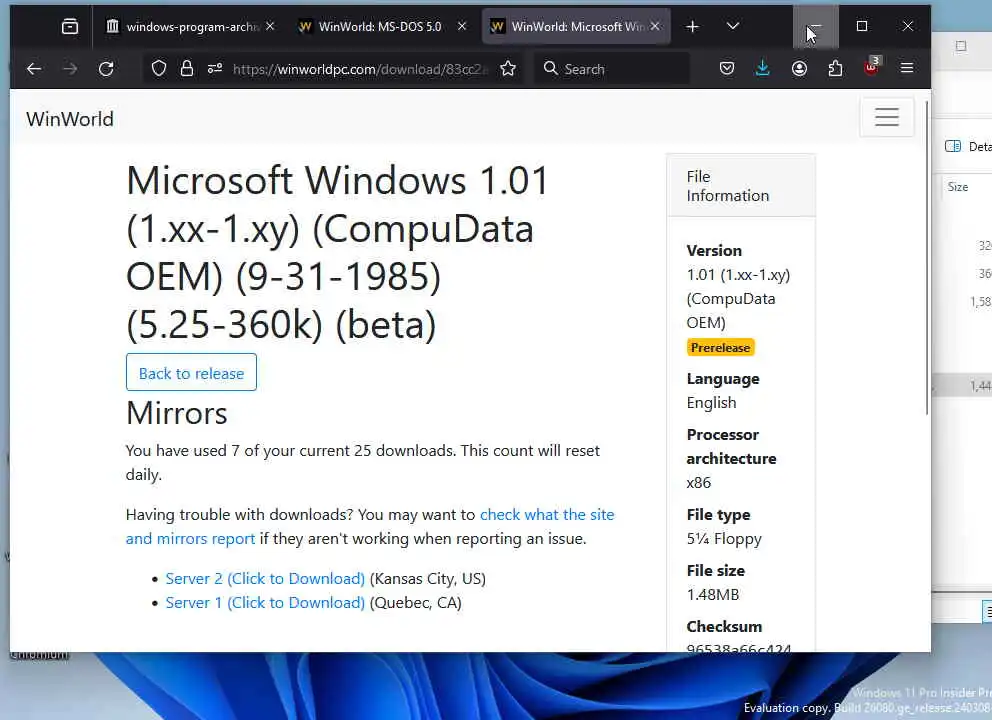View site security padlock info
992x720 pixels.
(x=187, y=68)
